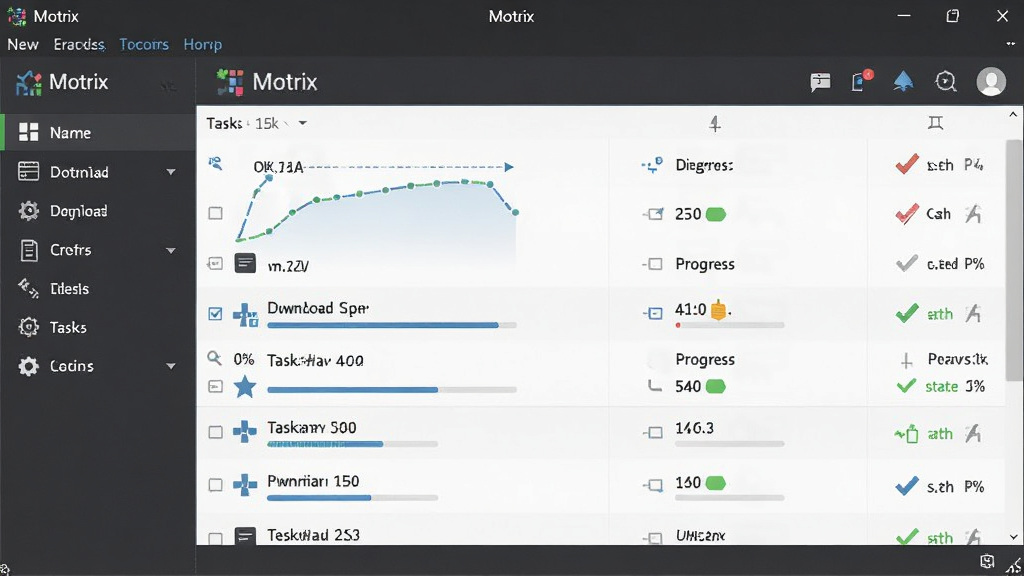Click the red checkmark in the Cah row

point(906,214)
